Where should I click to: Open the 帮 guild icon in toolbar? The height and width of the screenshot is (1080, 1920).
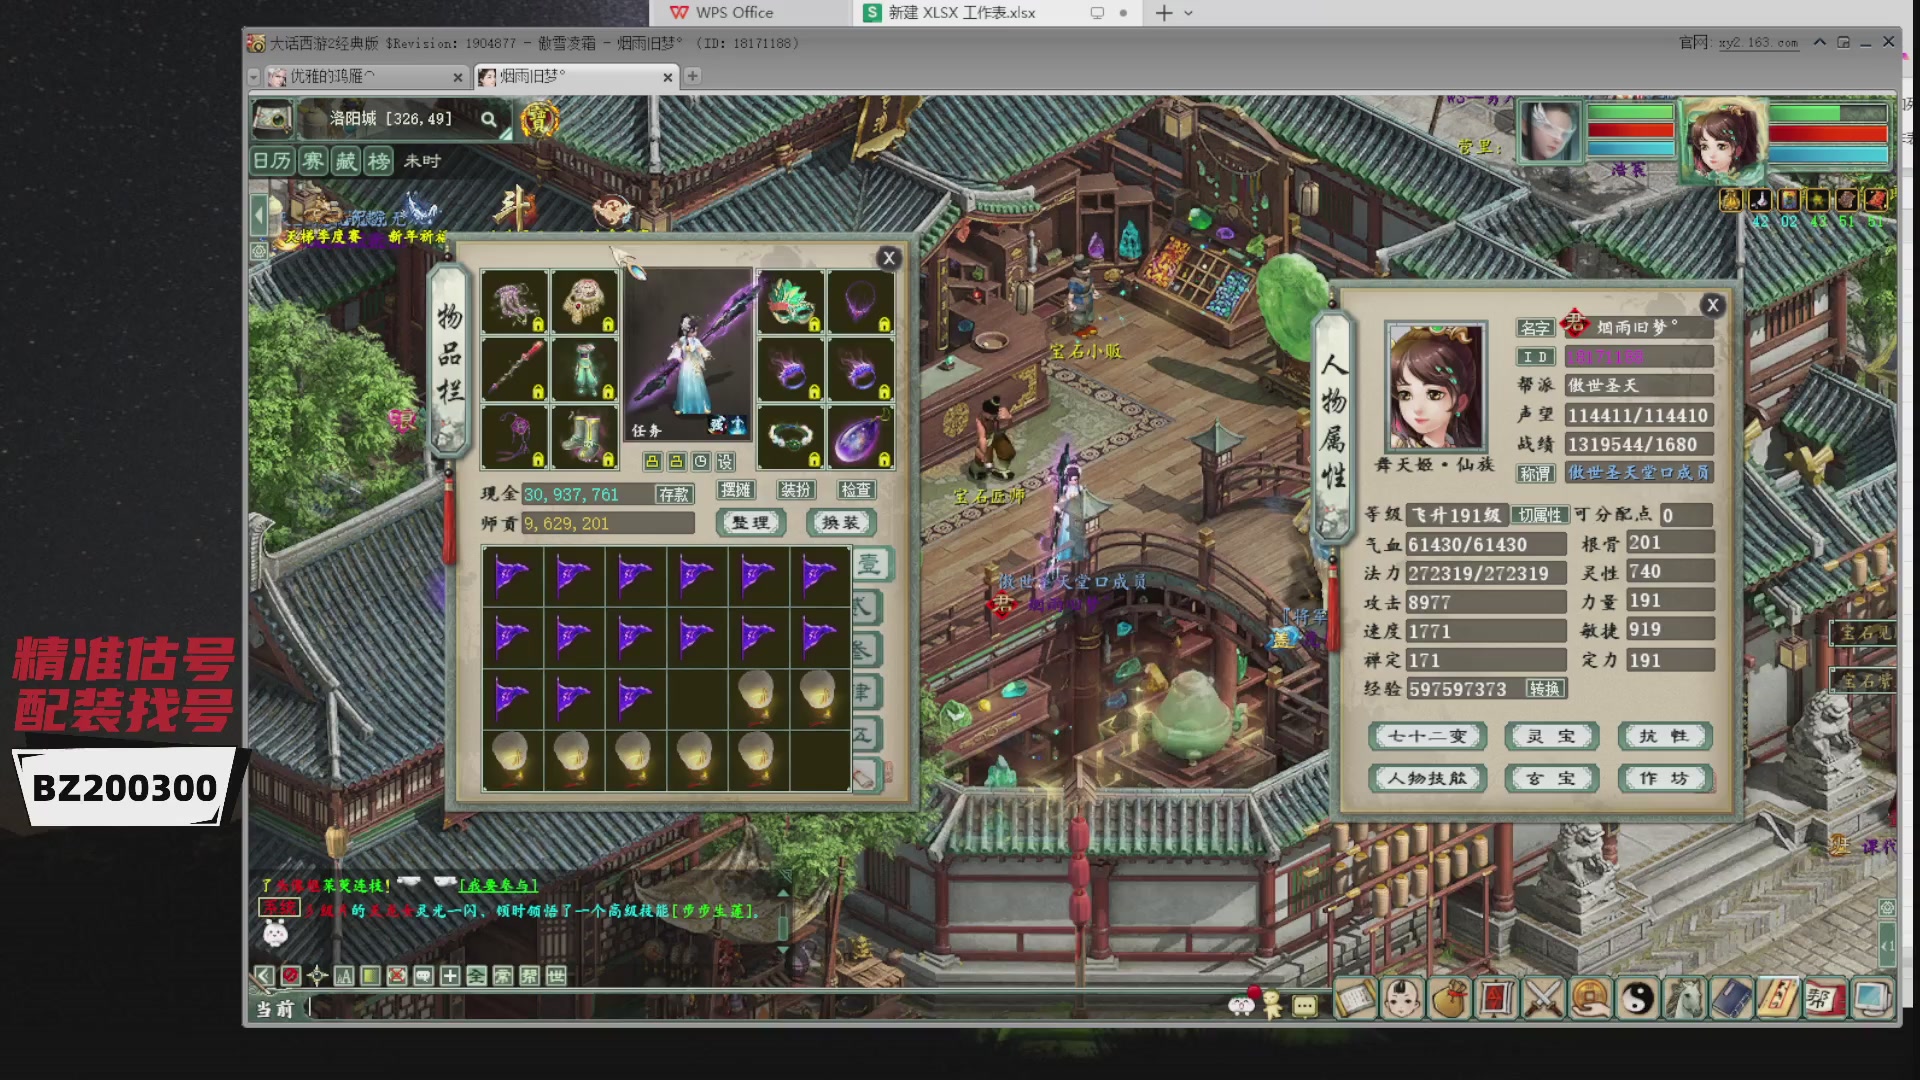click(1823, 998)
